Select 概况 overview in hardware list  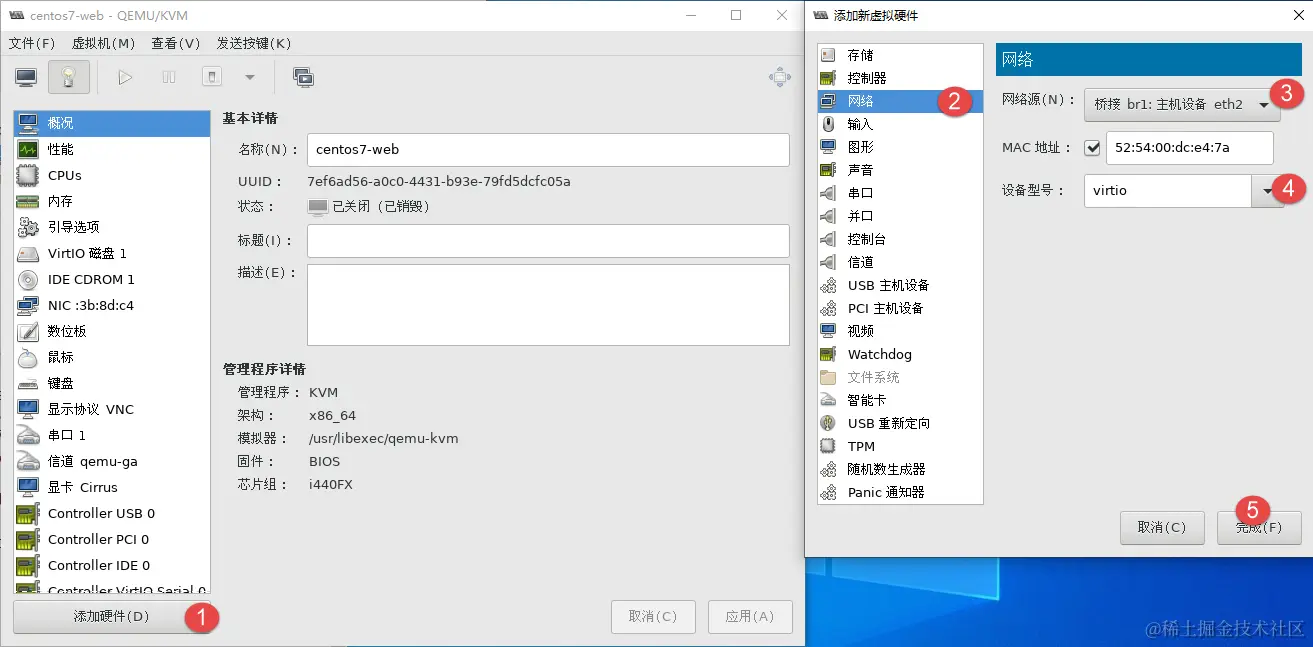pos(112,123)
